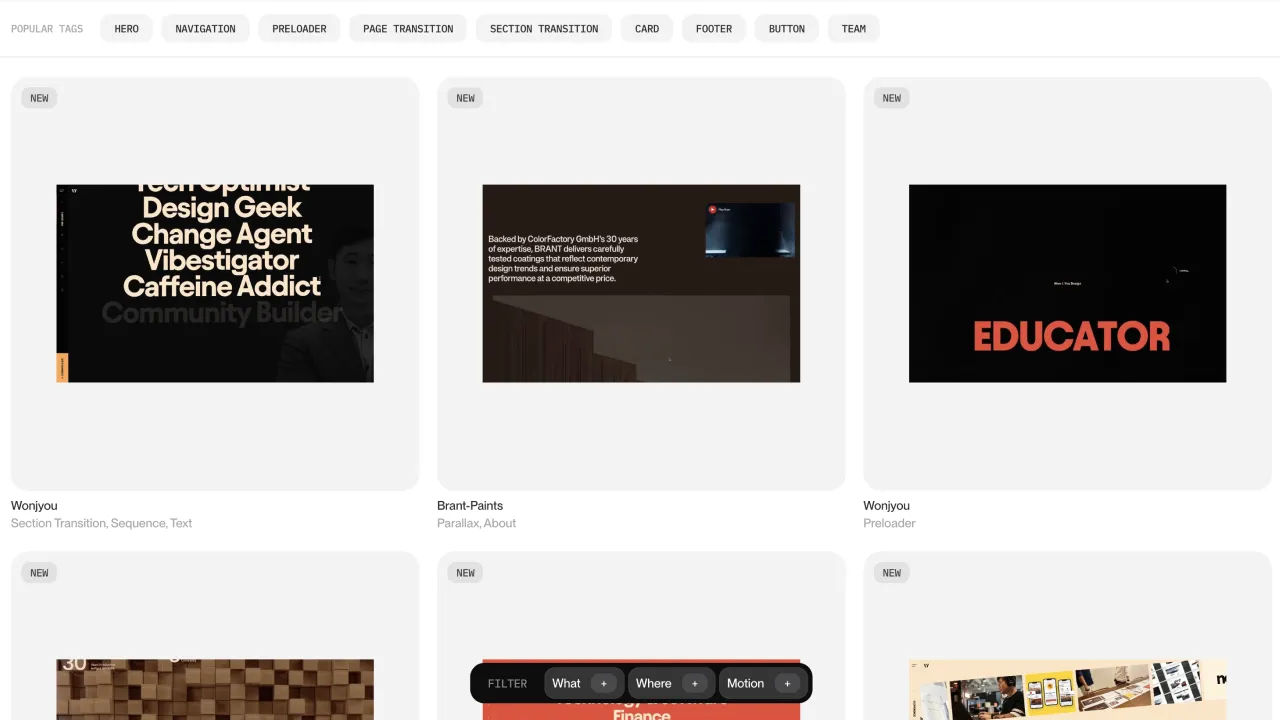Select the FOOTER tag chip

(x=714, y=29)
